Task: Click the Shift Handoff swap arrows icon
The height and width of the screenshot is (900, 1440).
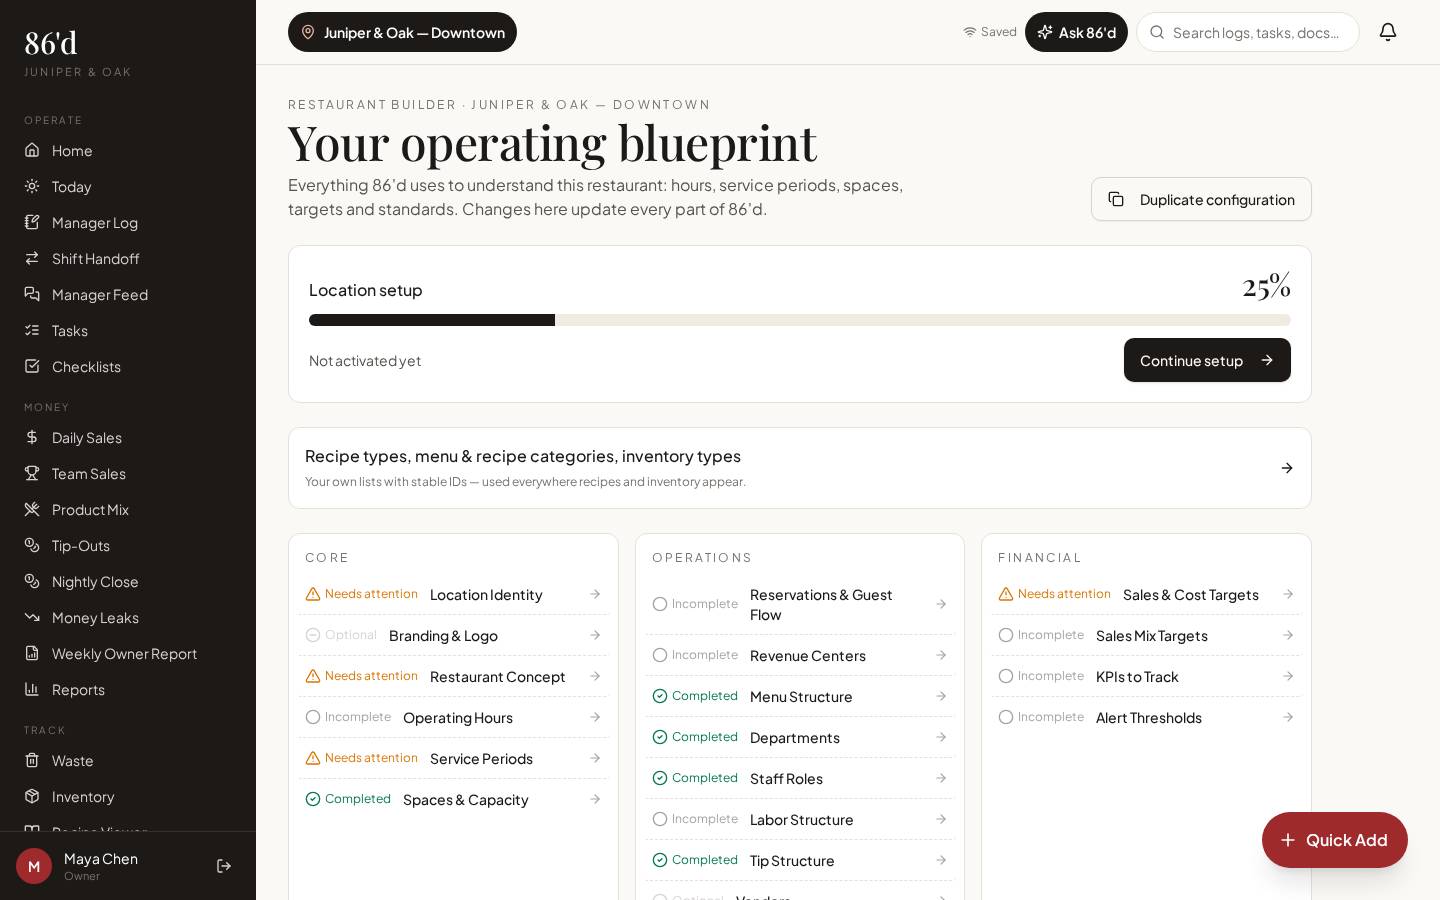Action: tap(32, 258)
